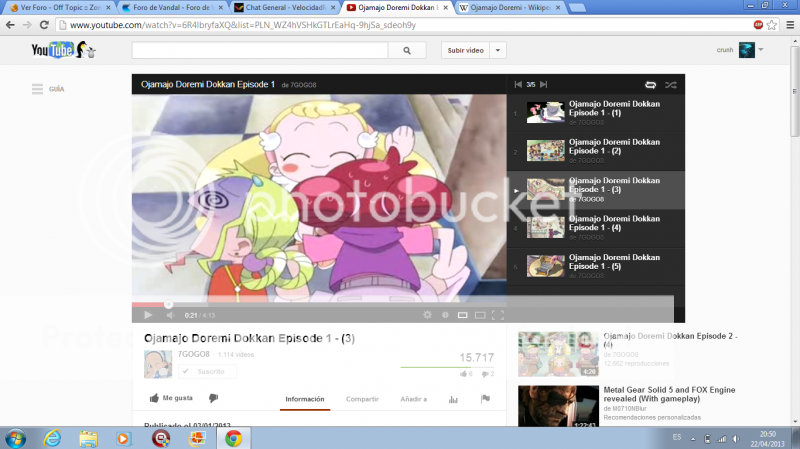The height and width of the screenshot is (449, 800).
Task: Open Ojamajo Doremi Dokkan Episode 2 suggestion
Action: coord(670,340)
